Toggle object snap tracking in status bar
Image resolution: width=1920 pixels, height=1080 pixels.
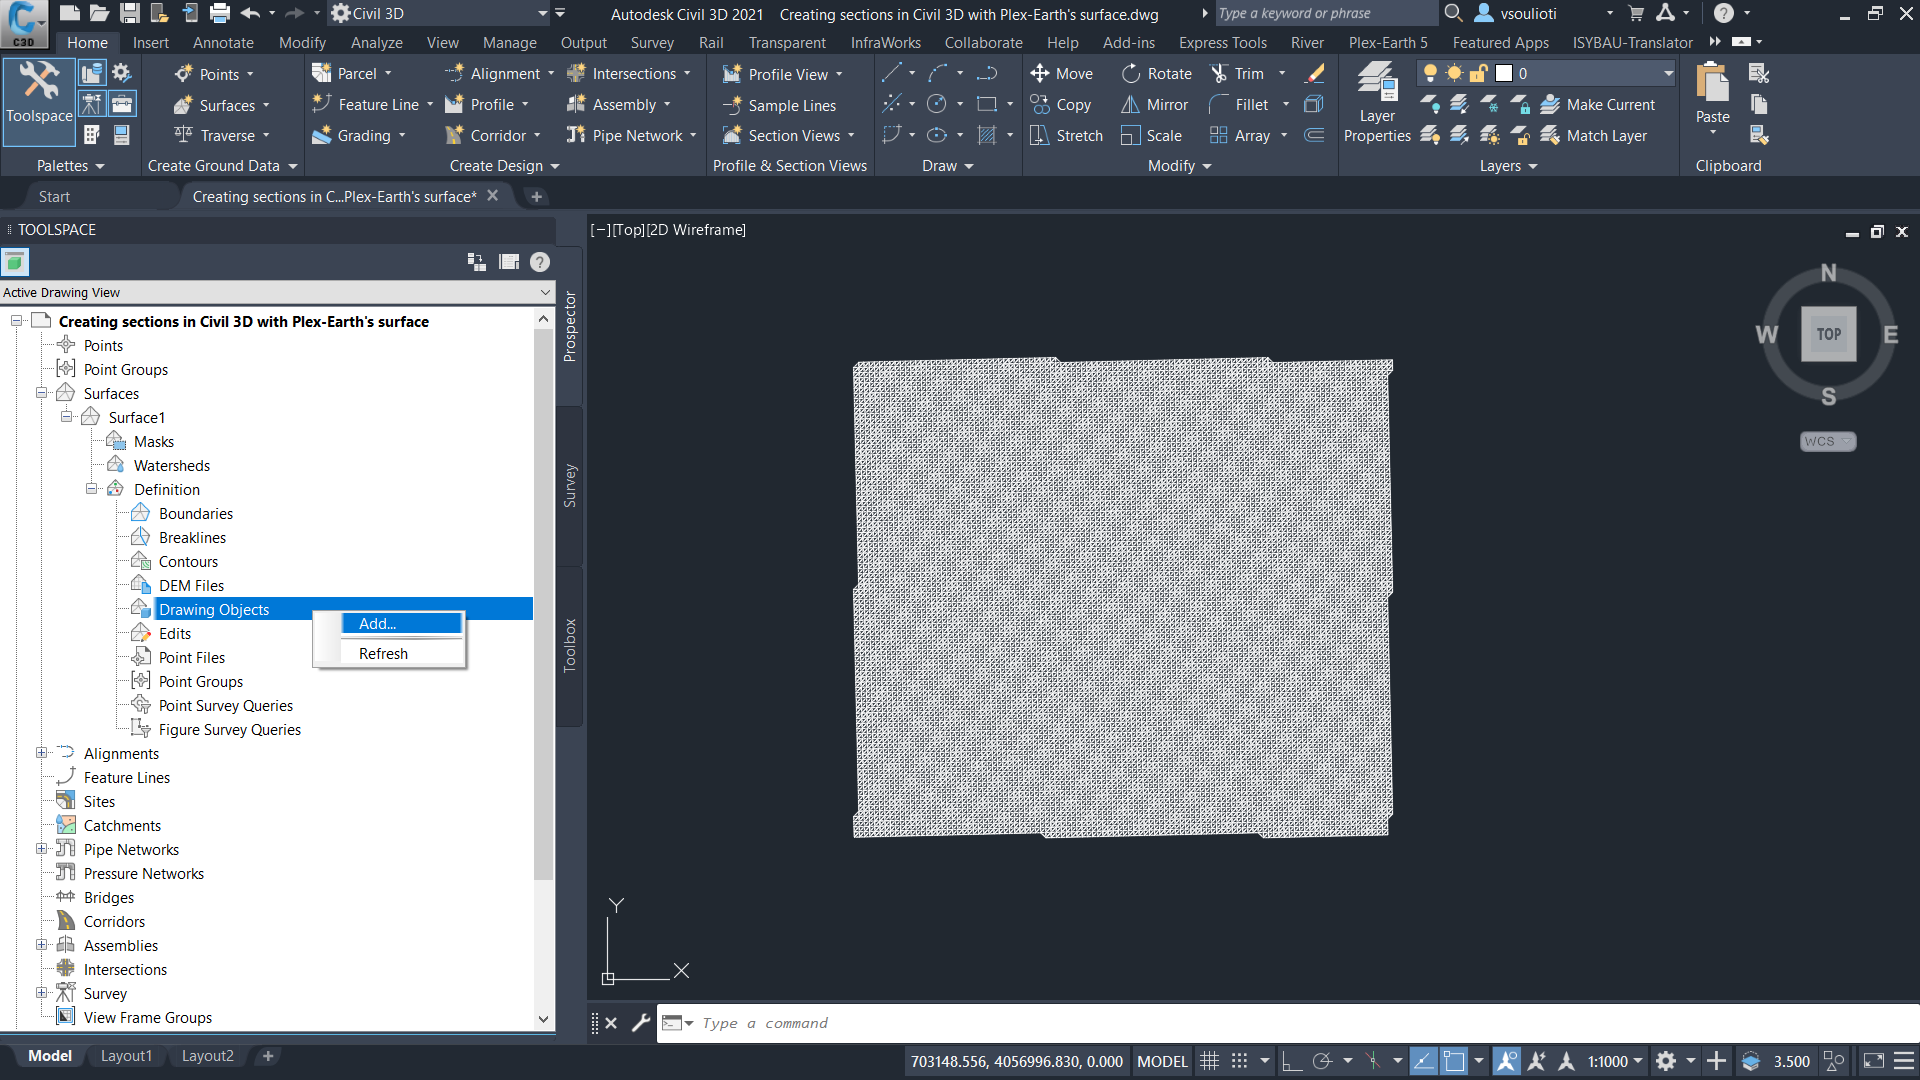(x=1424, y=1061)
